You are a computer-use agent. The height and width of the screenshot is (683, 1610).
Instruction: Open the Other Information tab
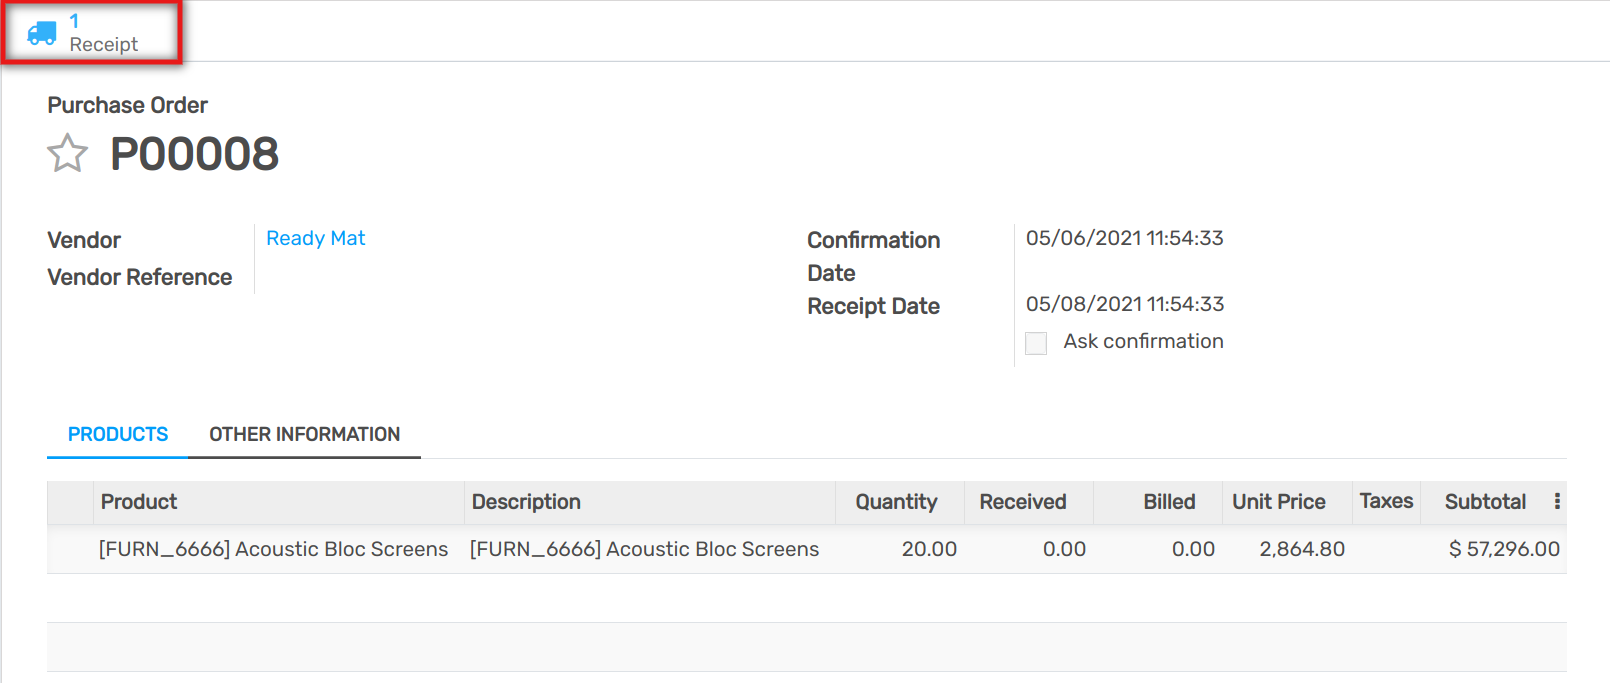click(x=304, y=434)
